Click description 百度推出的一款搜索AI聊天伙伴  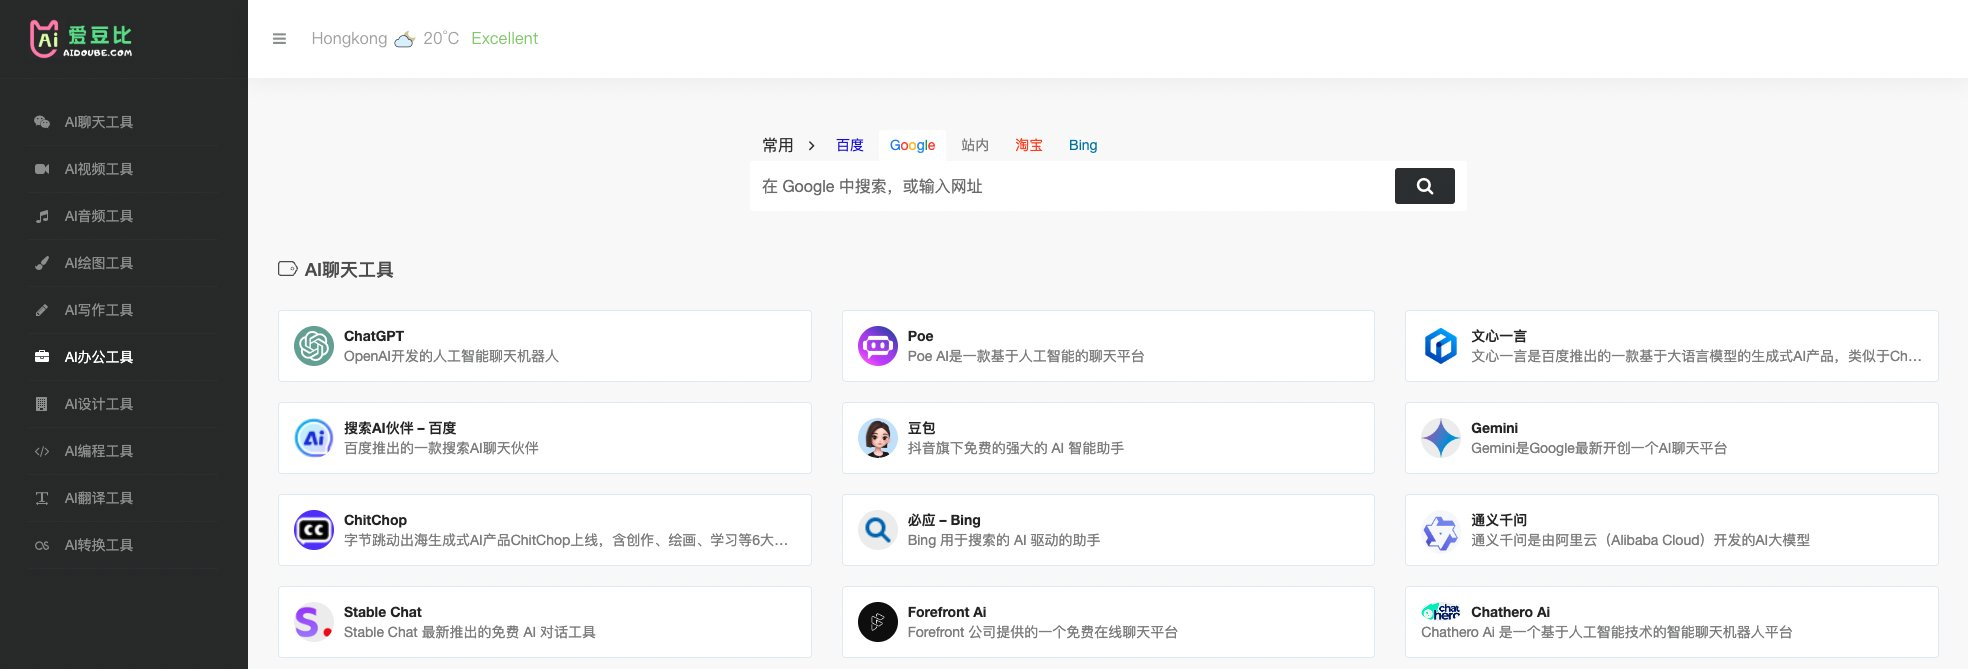(441, 448)
